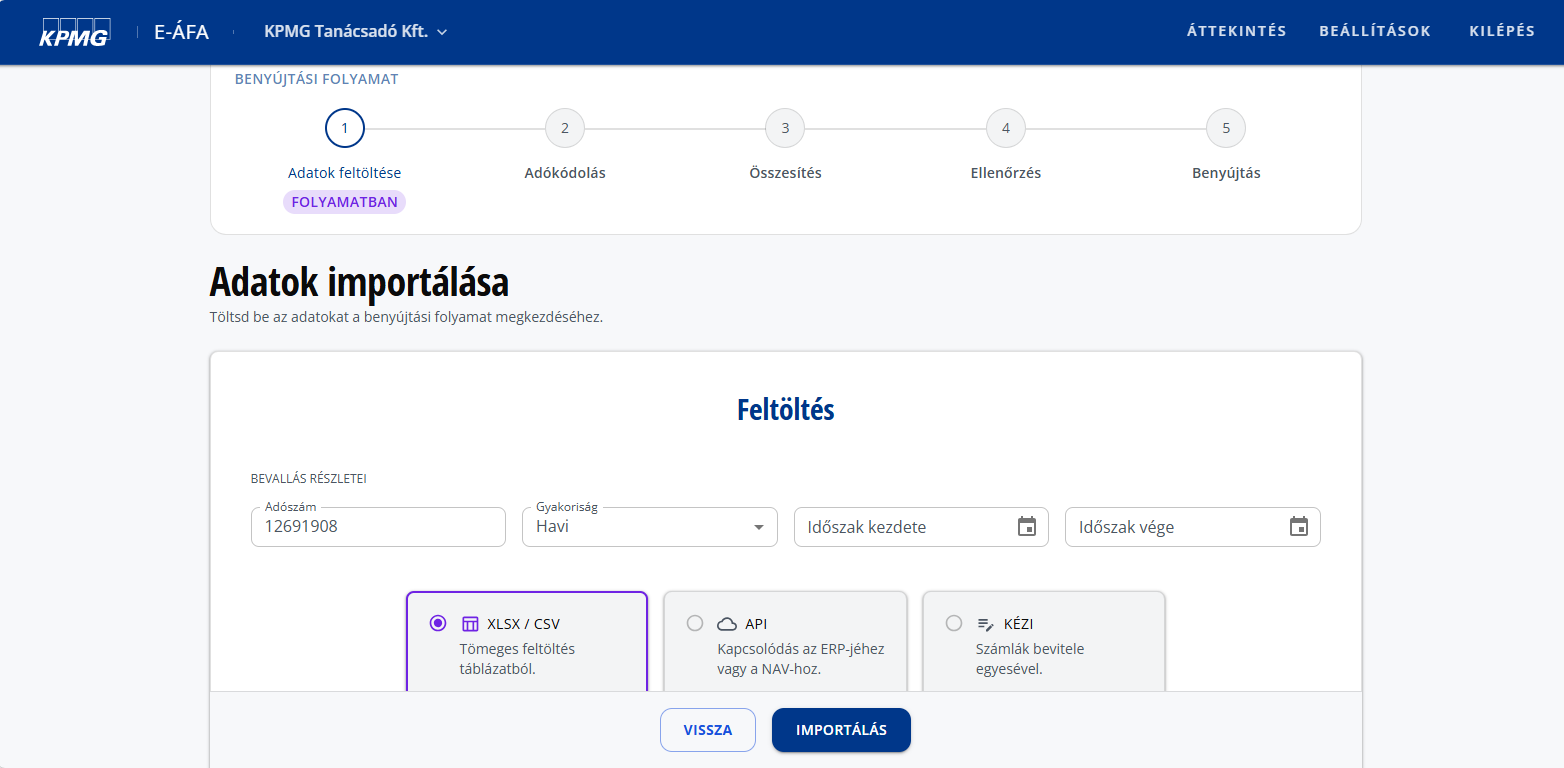Click the Adószám input field
This screenshot has height=768, width=1564.
coord(378,527)
